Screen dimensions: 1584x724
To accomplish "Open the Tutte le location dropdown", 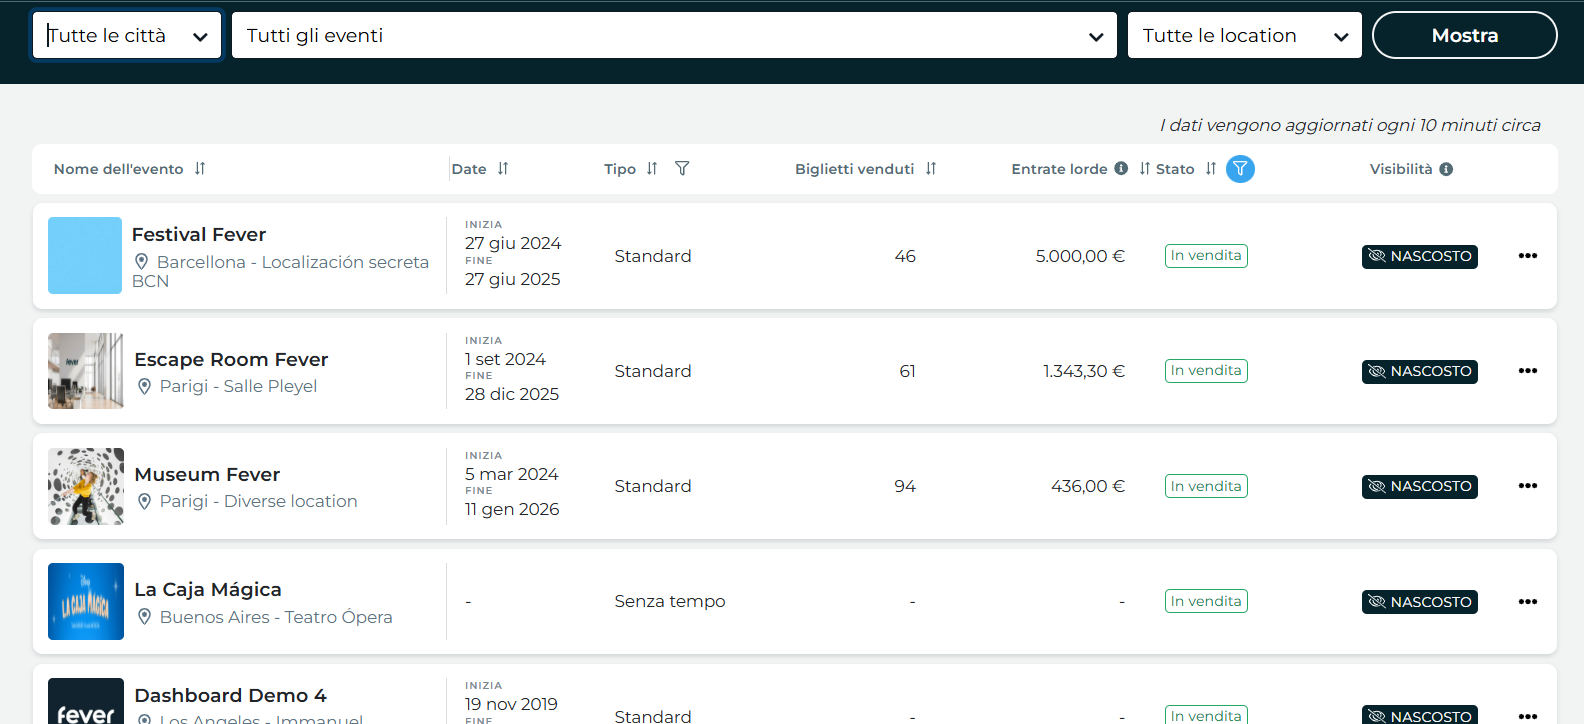I will [1245, 35].
